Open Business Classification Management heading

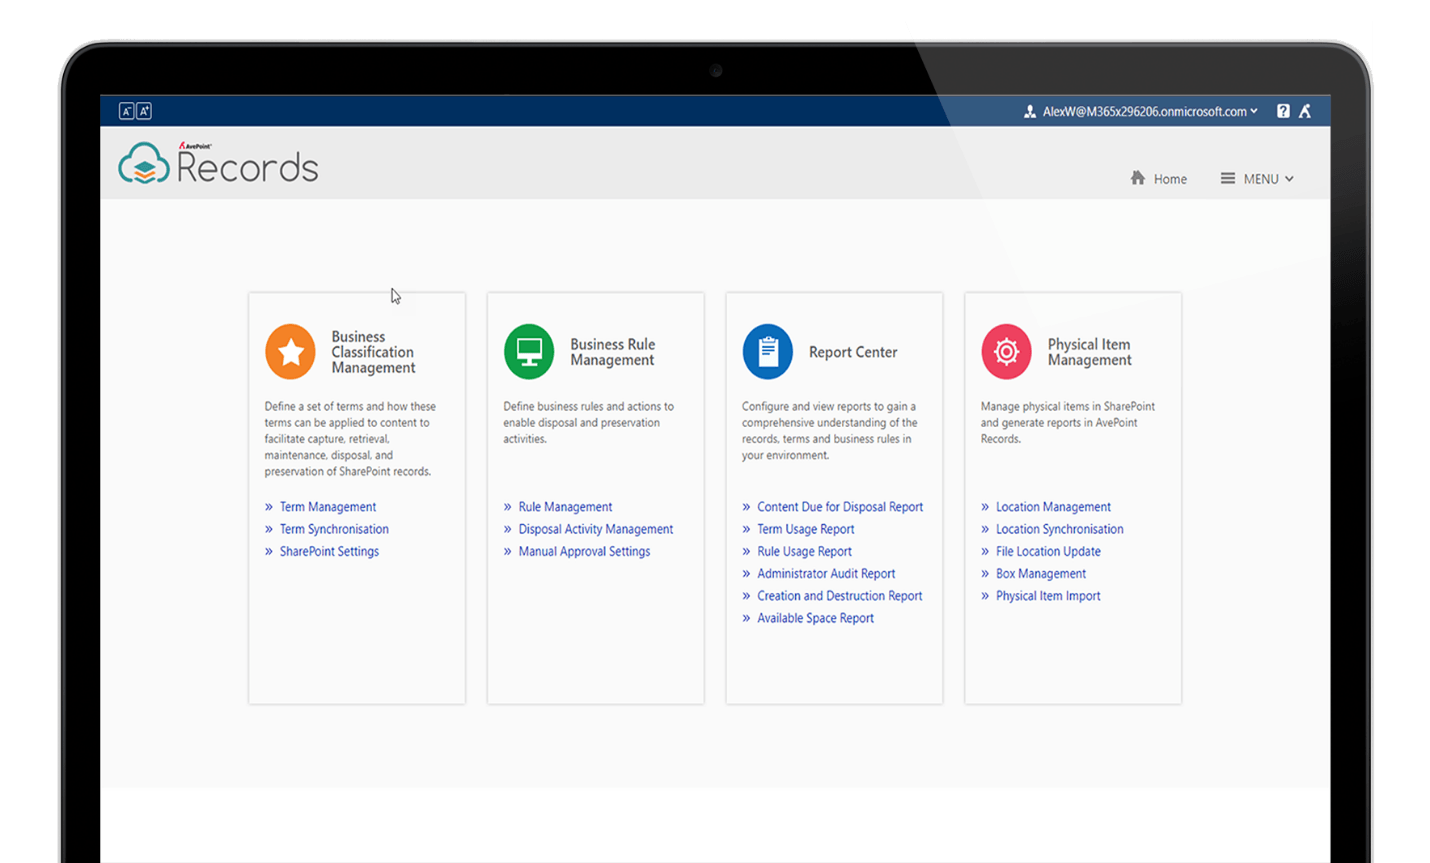(373, 352)
